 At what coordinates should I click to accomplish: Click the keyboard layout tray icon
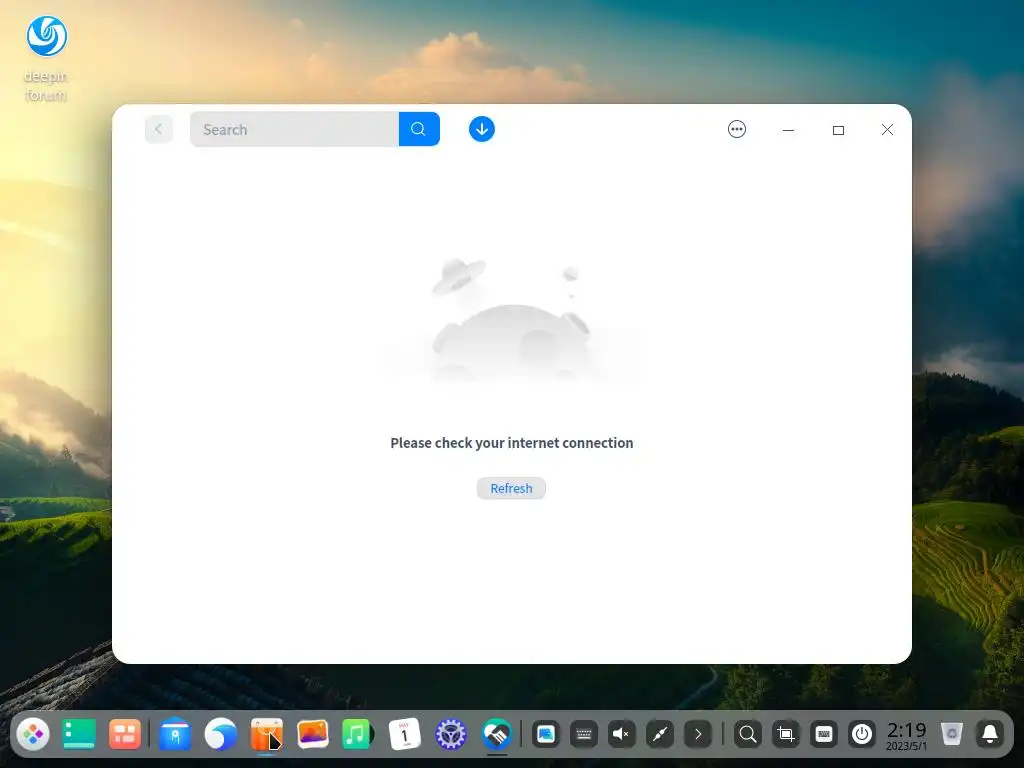[x=824, y=735]
